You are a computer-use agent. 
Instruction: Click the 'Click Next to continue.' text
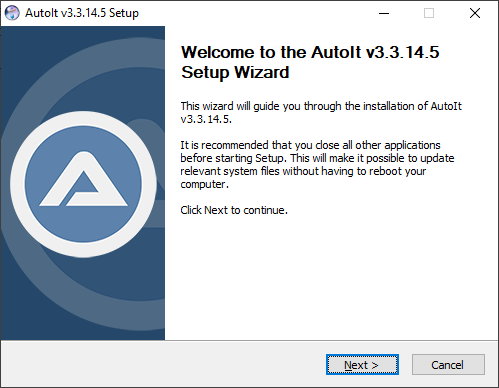pos(234,210)
